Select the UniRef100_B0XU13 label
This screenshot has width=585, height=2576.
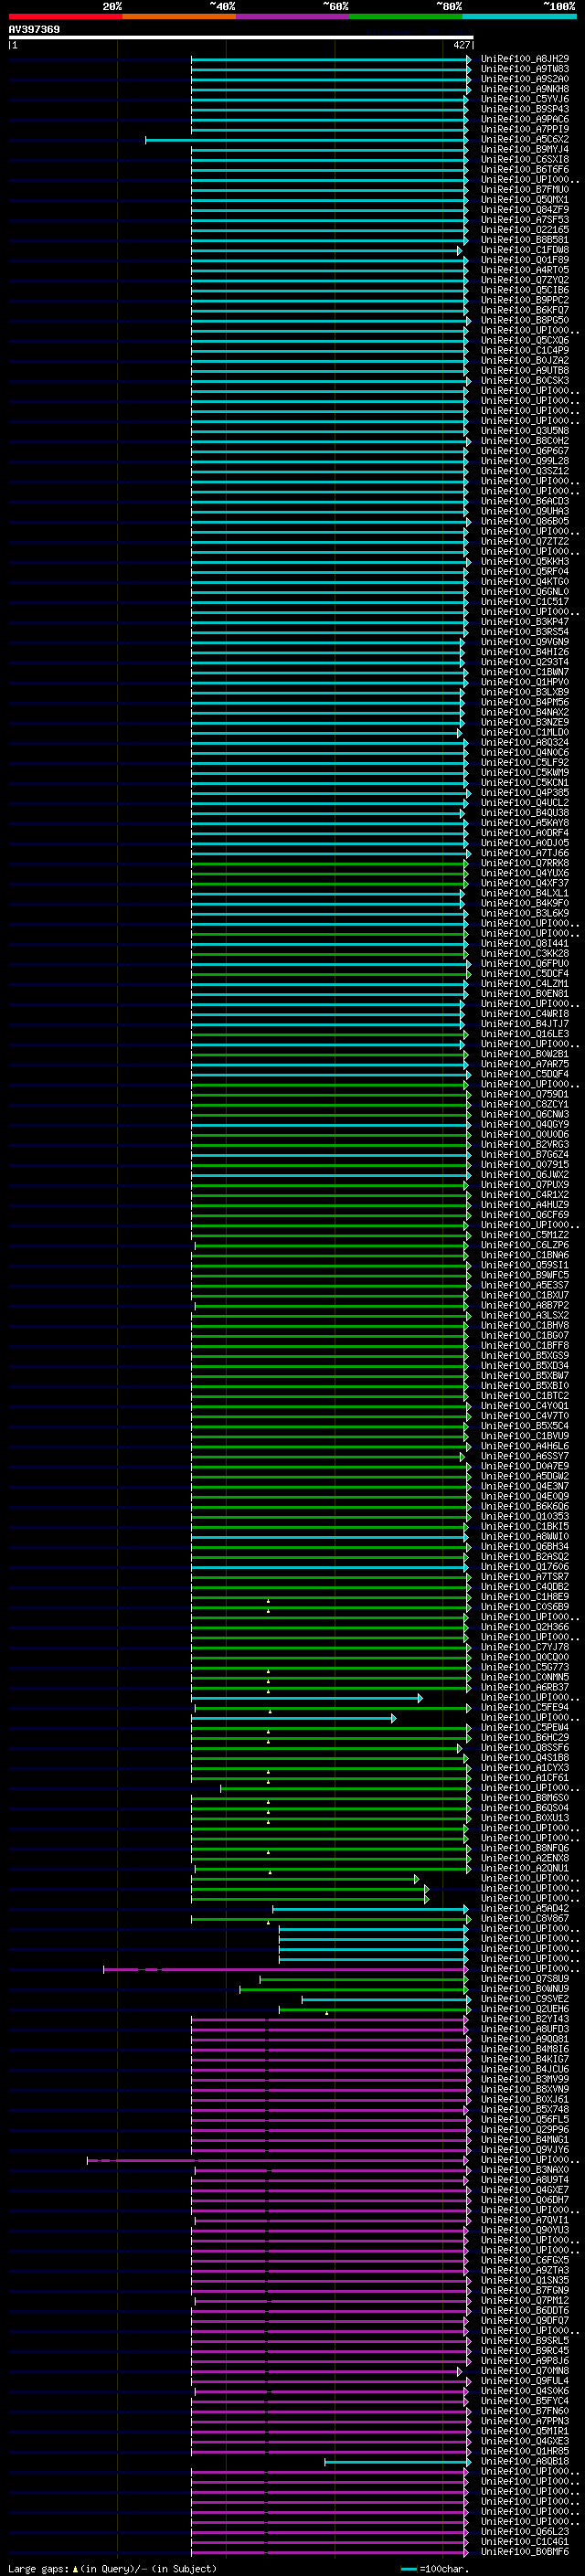[525, 1817]
